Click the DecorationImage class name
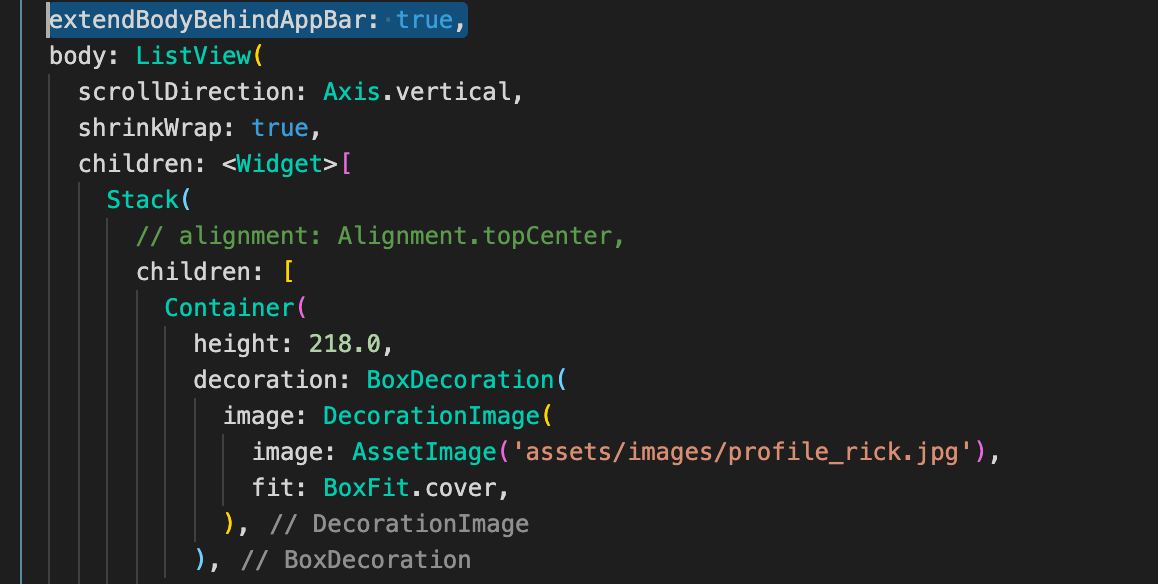The image size is (1158, 584). [431, 417]
